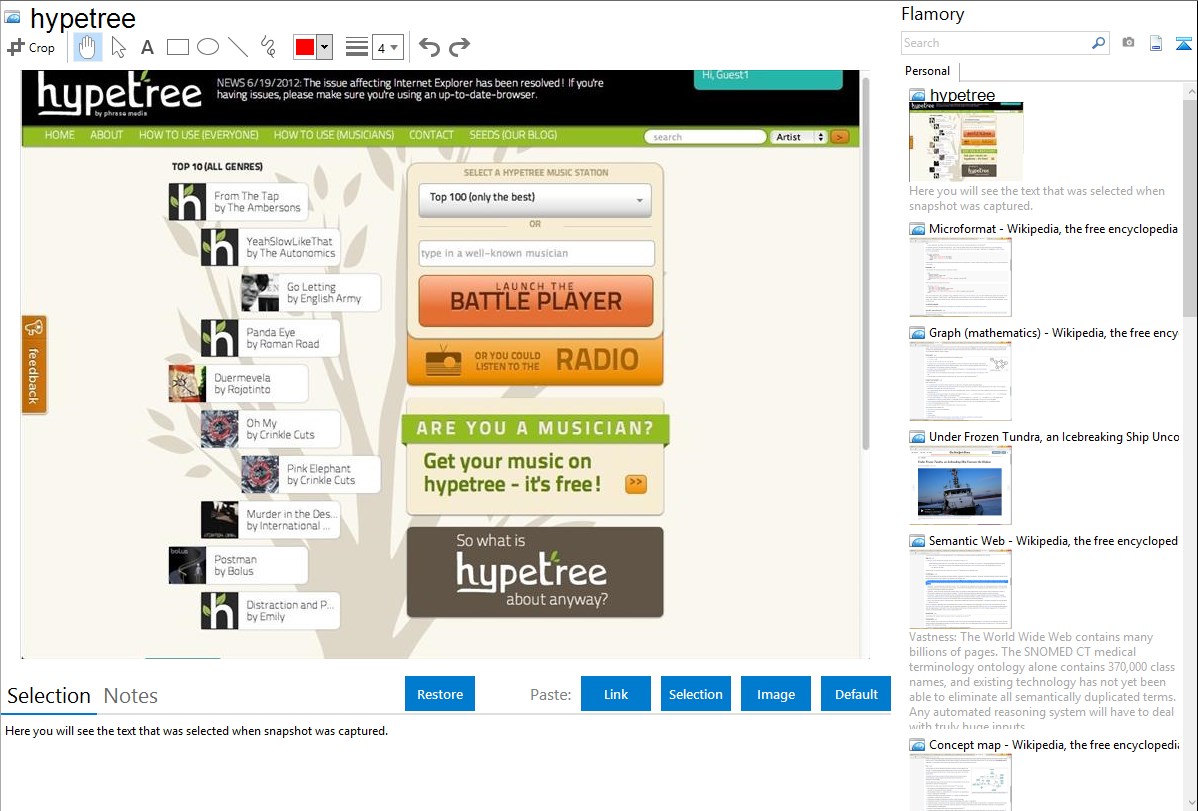Click the Paste Selection button
The width and height of the screenshot is (1198, 811).
pos(695,694)
